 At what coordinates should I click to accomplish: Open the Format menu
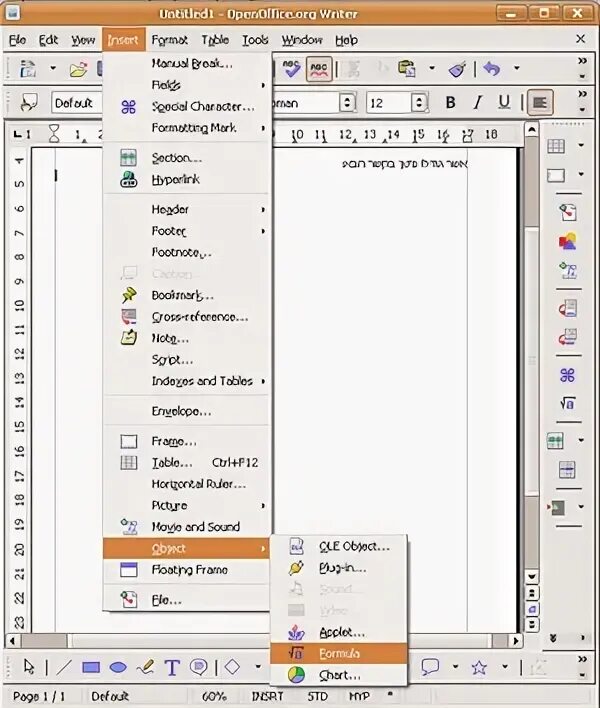click(x=169, y=40)
